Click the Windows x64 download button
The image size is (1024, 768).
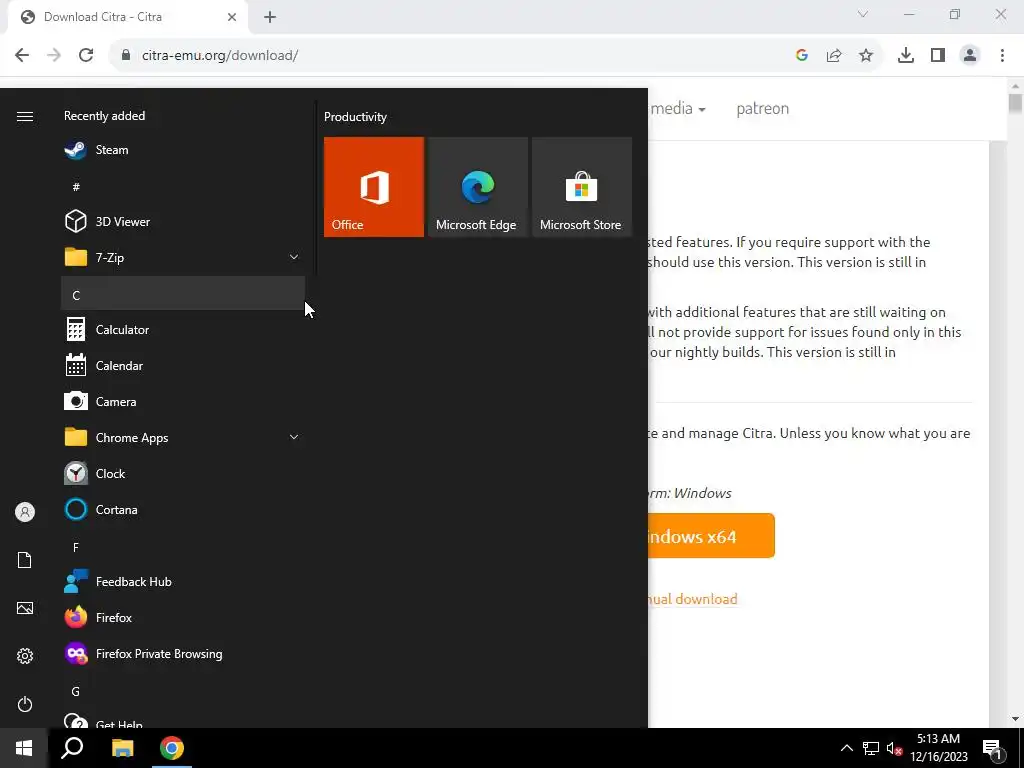click(x=712, y=536)
